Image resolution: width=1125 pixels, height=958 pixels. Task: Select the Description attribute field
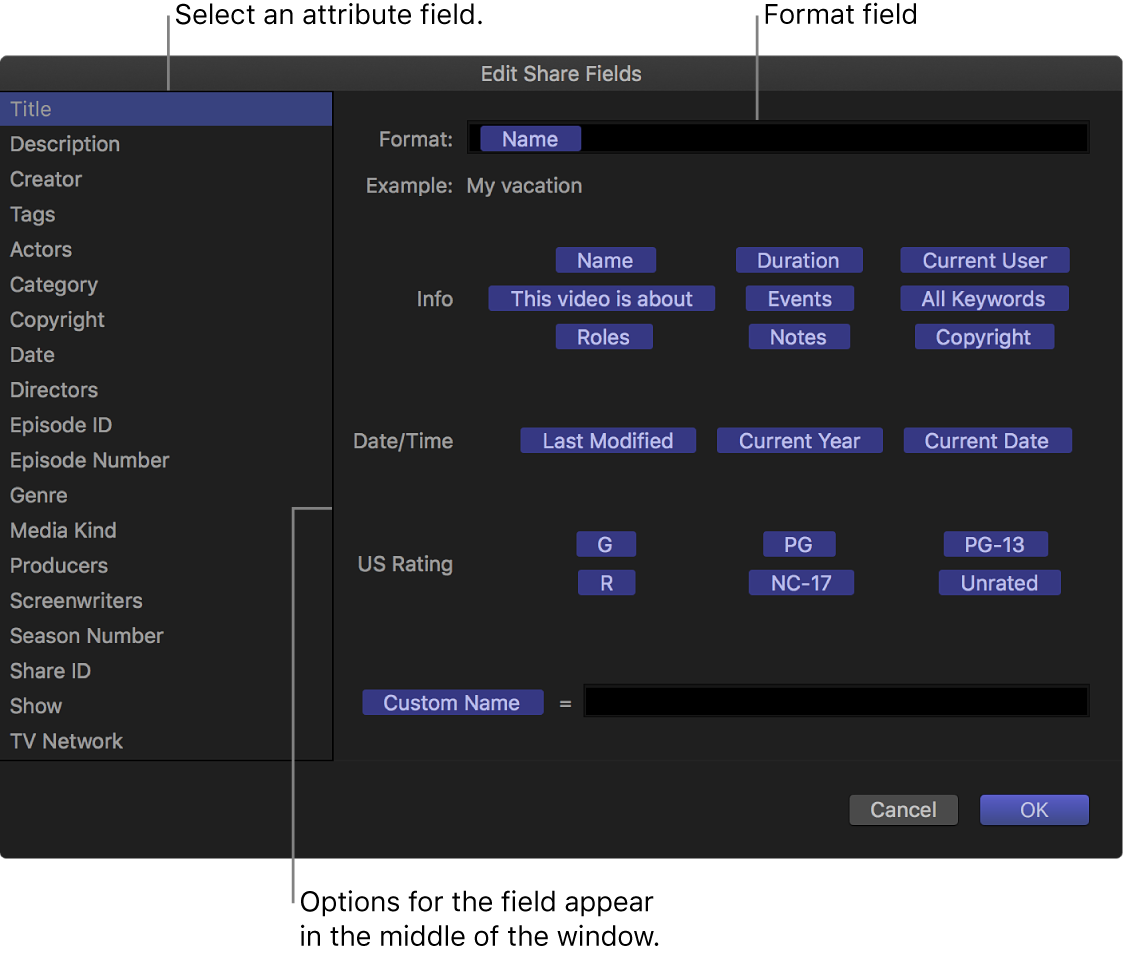[x=64, y=144]
